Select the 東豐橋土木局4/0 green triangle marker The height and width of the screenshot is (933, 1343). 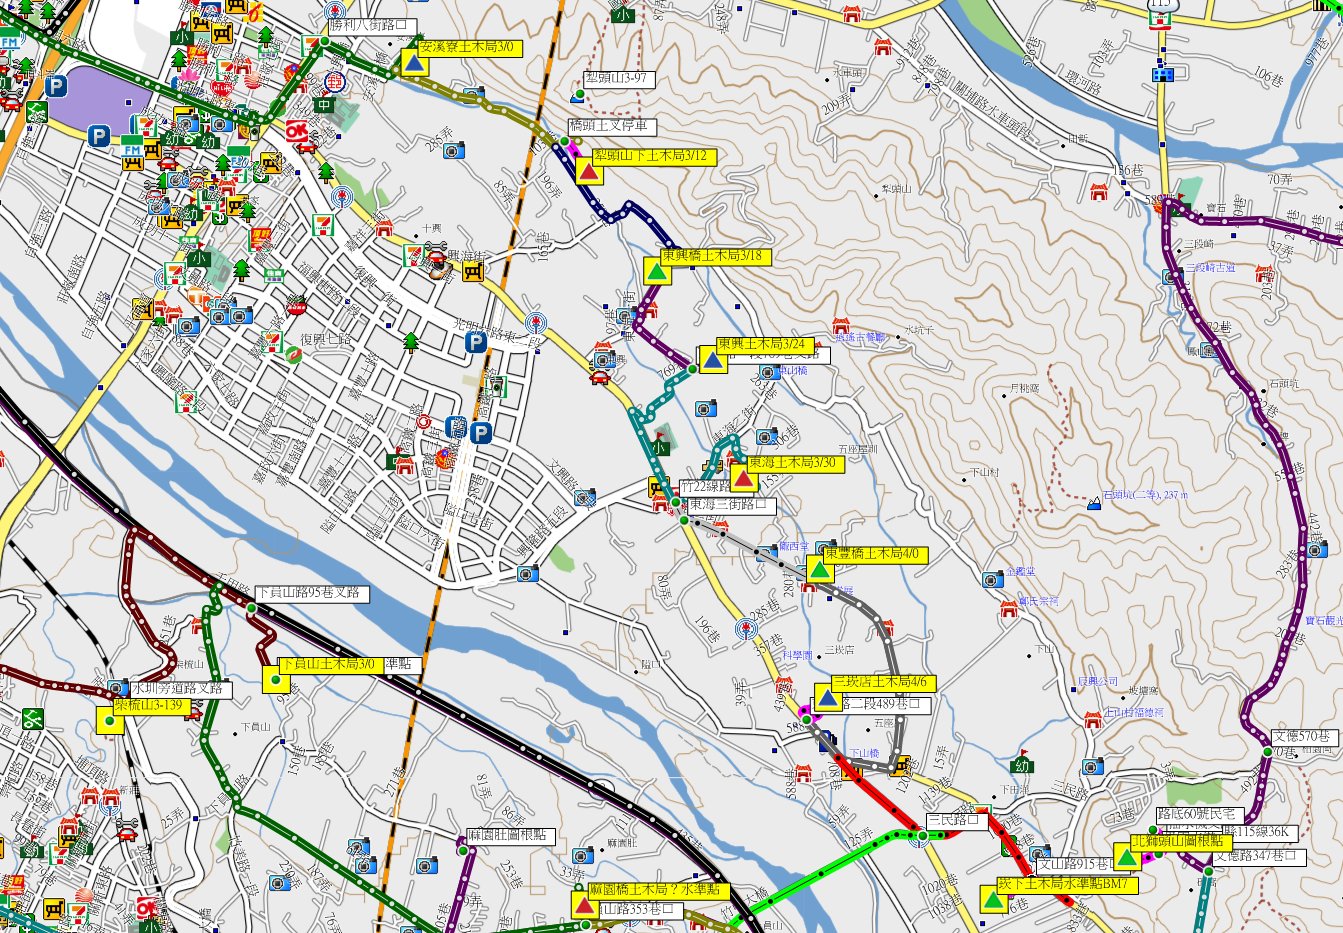point(819,569)
